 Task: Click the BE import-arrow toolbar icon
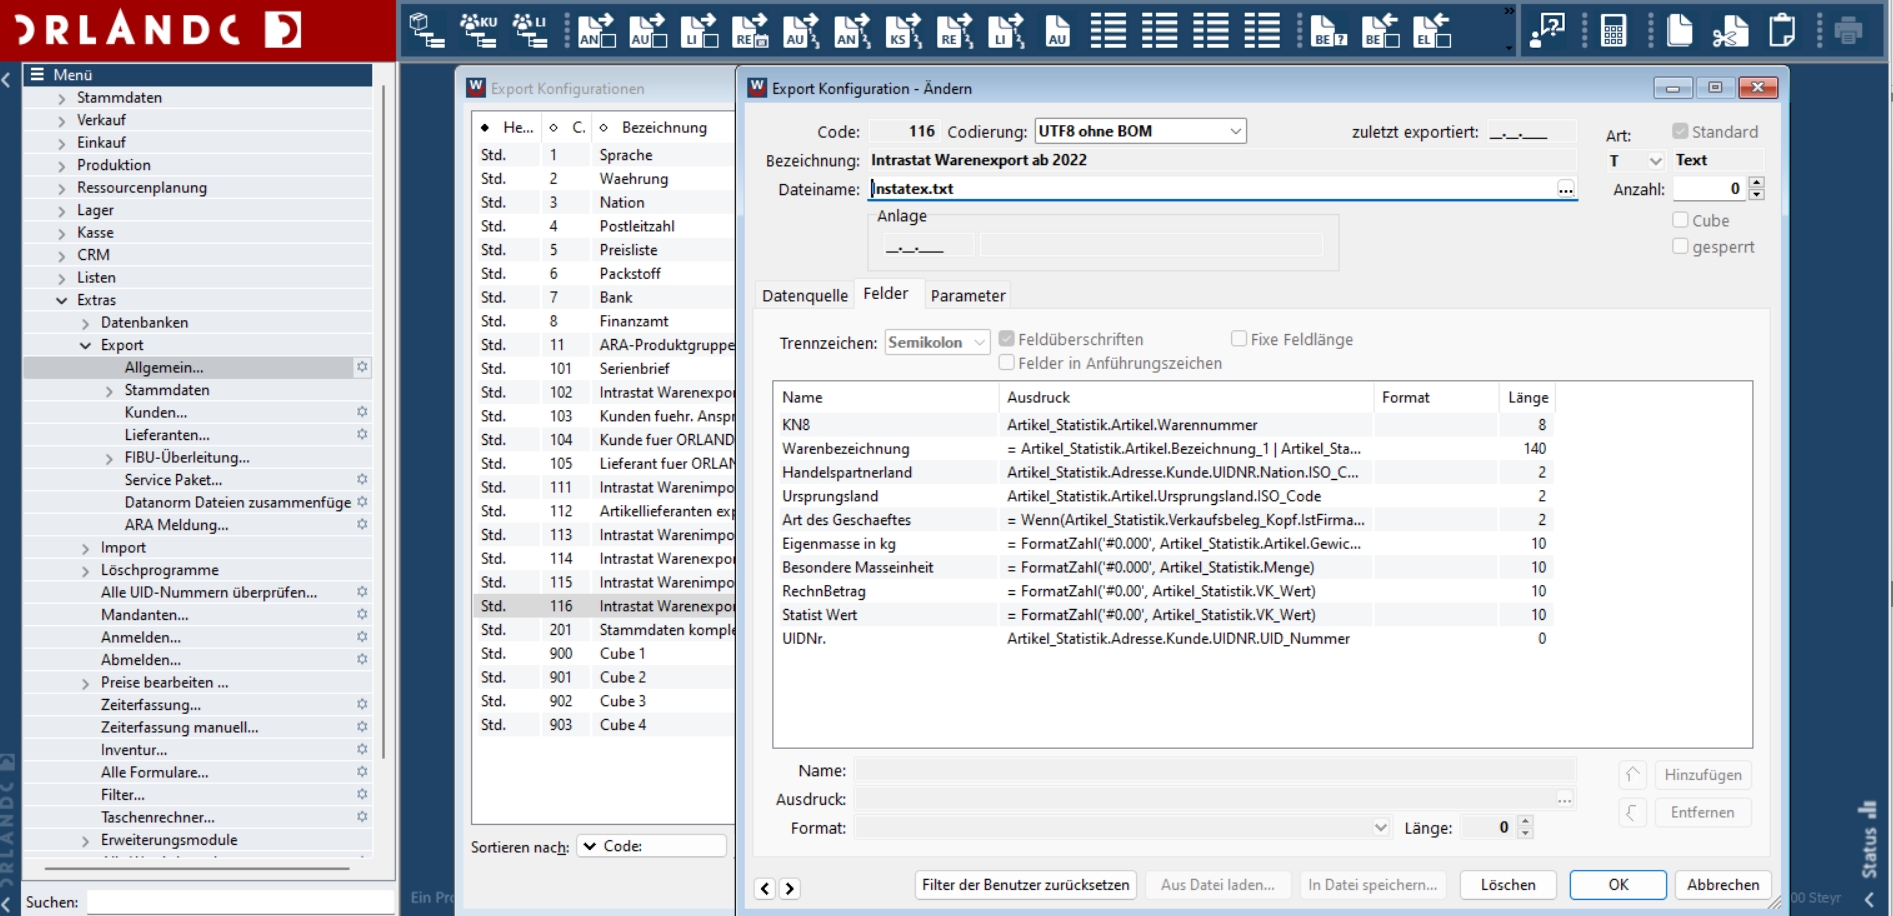coord(1380,31)
